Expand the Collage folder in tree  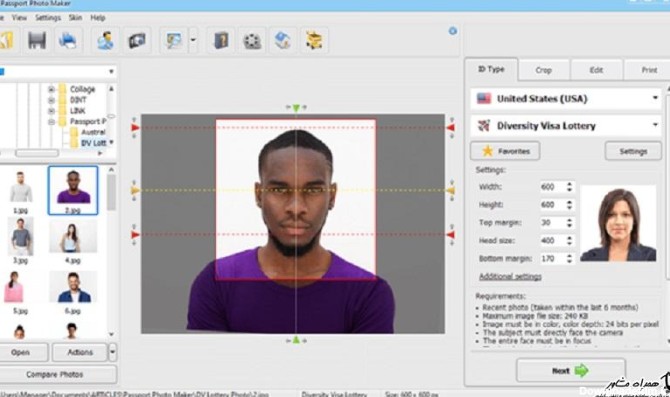click(51, 89)
